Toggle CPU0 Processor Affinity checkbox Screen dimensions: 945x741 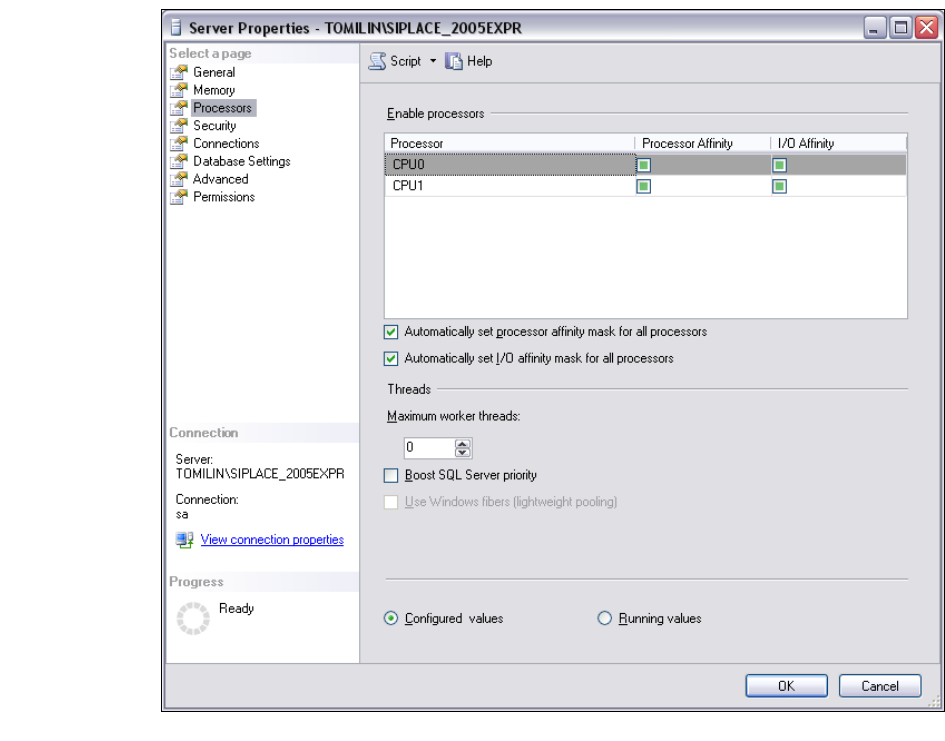pyautogui.click(x=644, y=165)
